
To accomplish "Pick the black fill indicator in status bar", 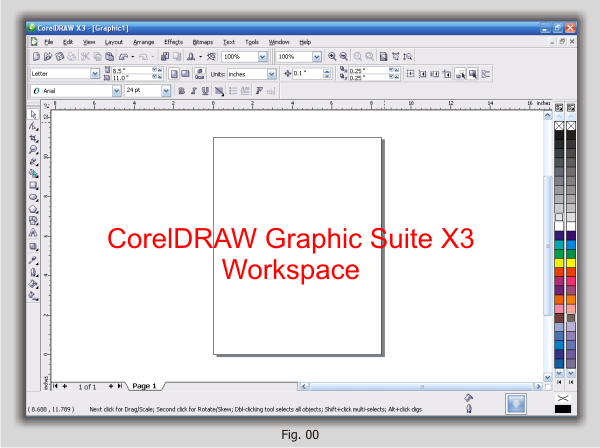I will [563, 409].
